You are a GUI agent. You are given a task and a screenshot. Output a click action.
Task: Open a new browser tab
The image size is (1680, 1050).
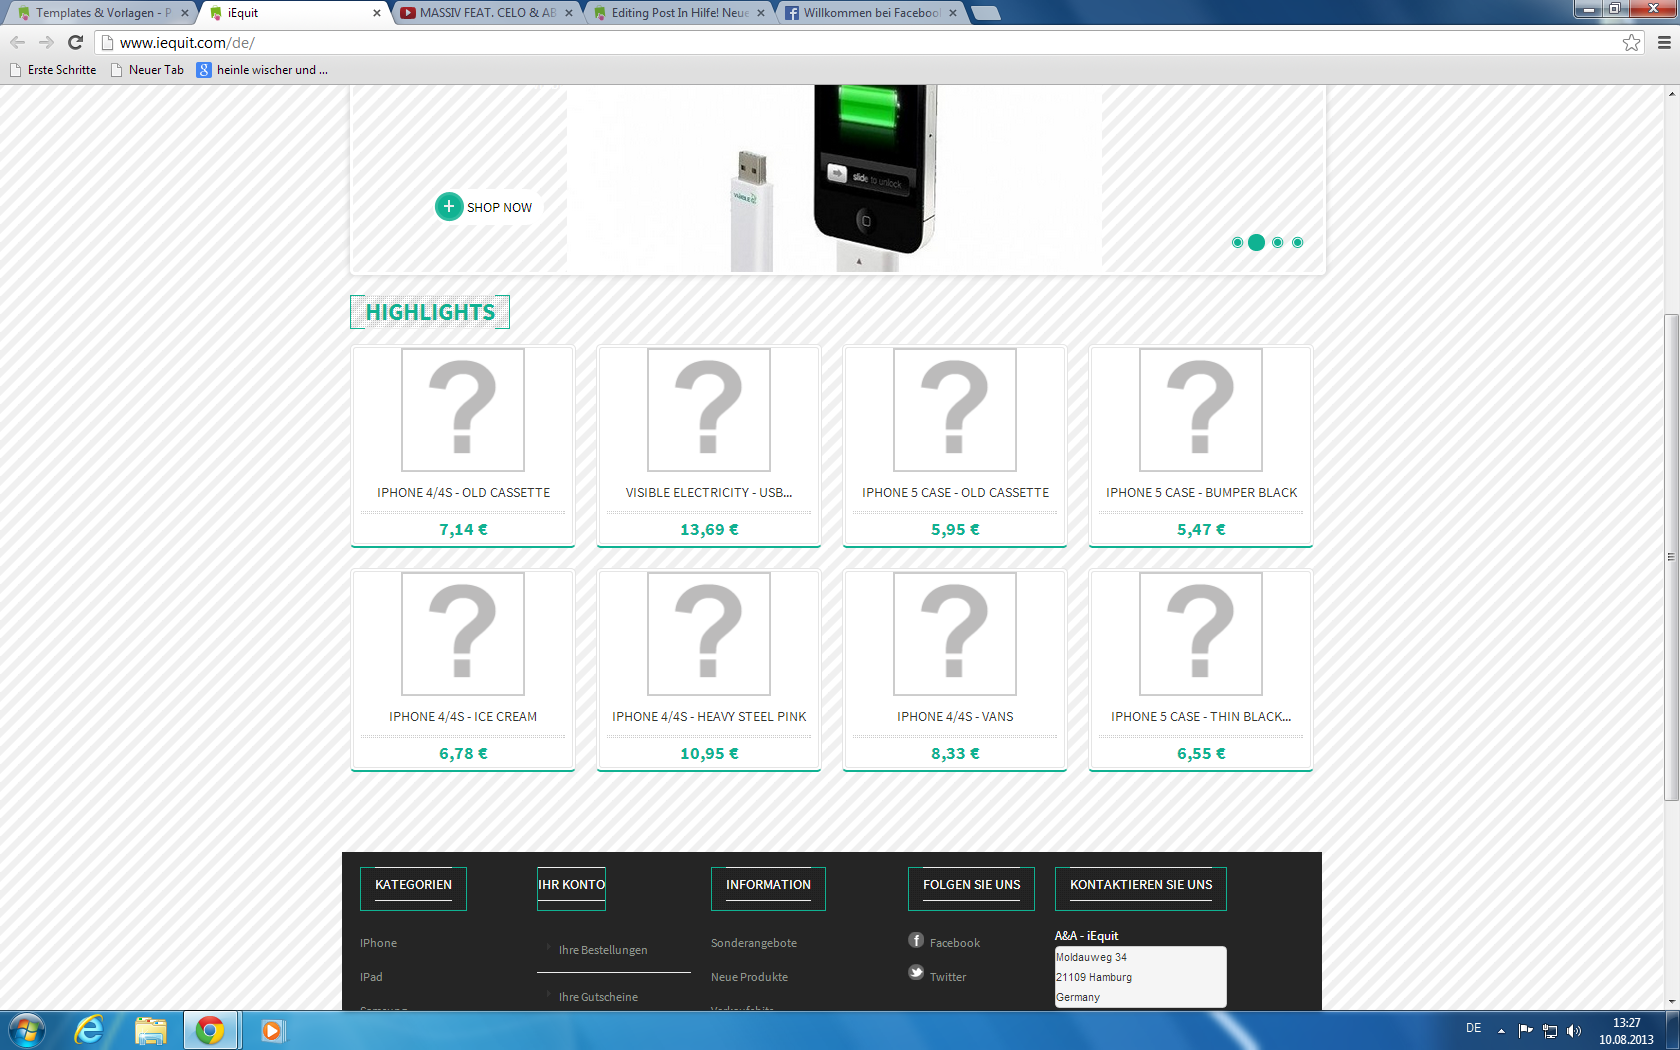point(986,13)
